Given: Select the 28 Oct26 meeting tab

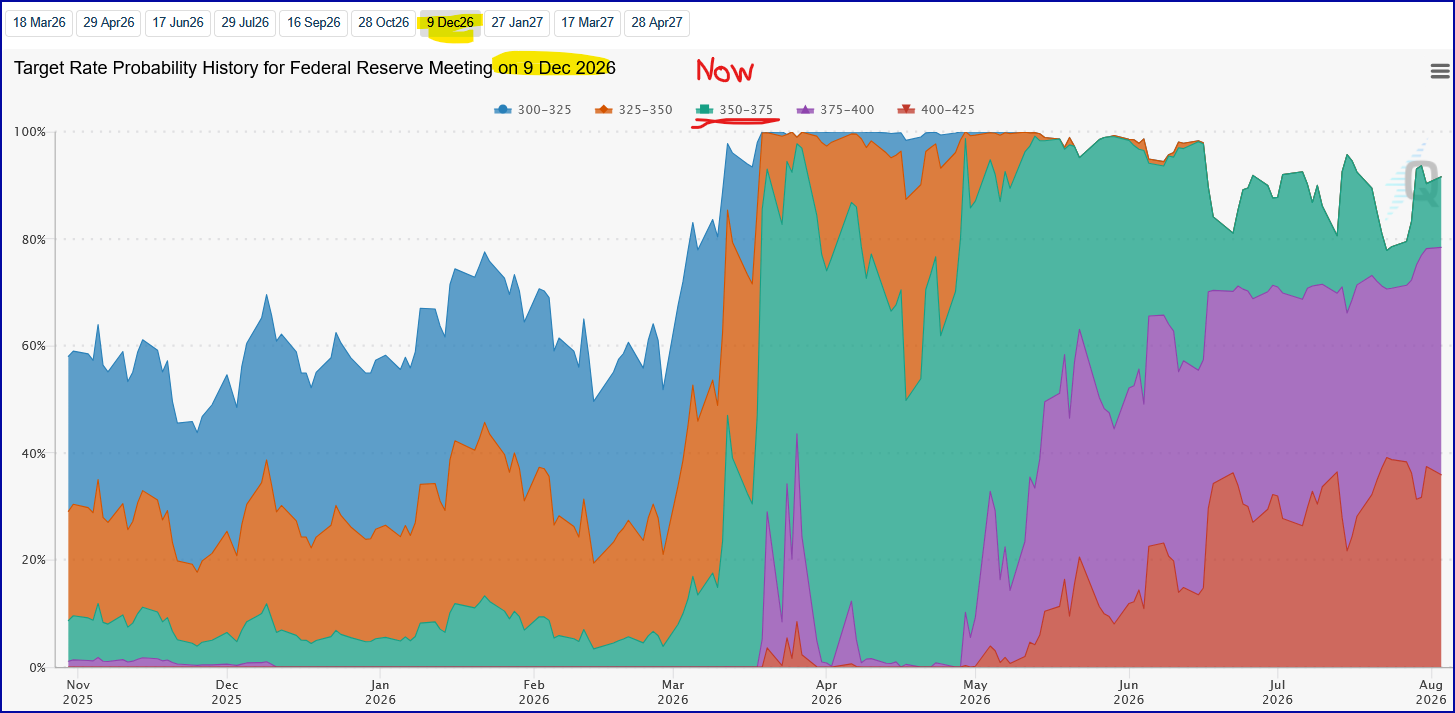Looking at the screenshot, I should click(383, 23).
